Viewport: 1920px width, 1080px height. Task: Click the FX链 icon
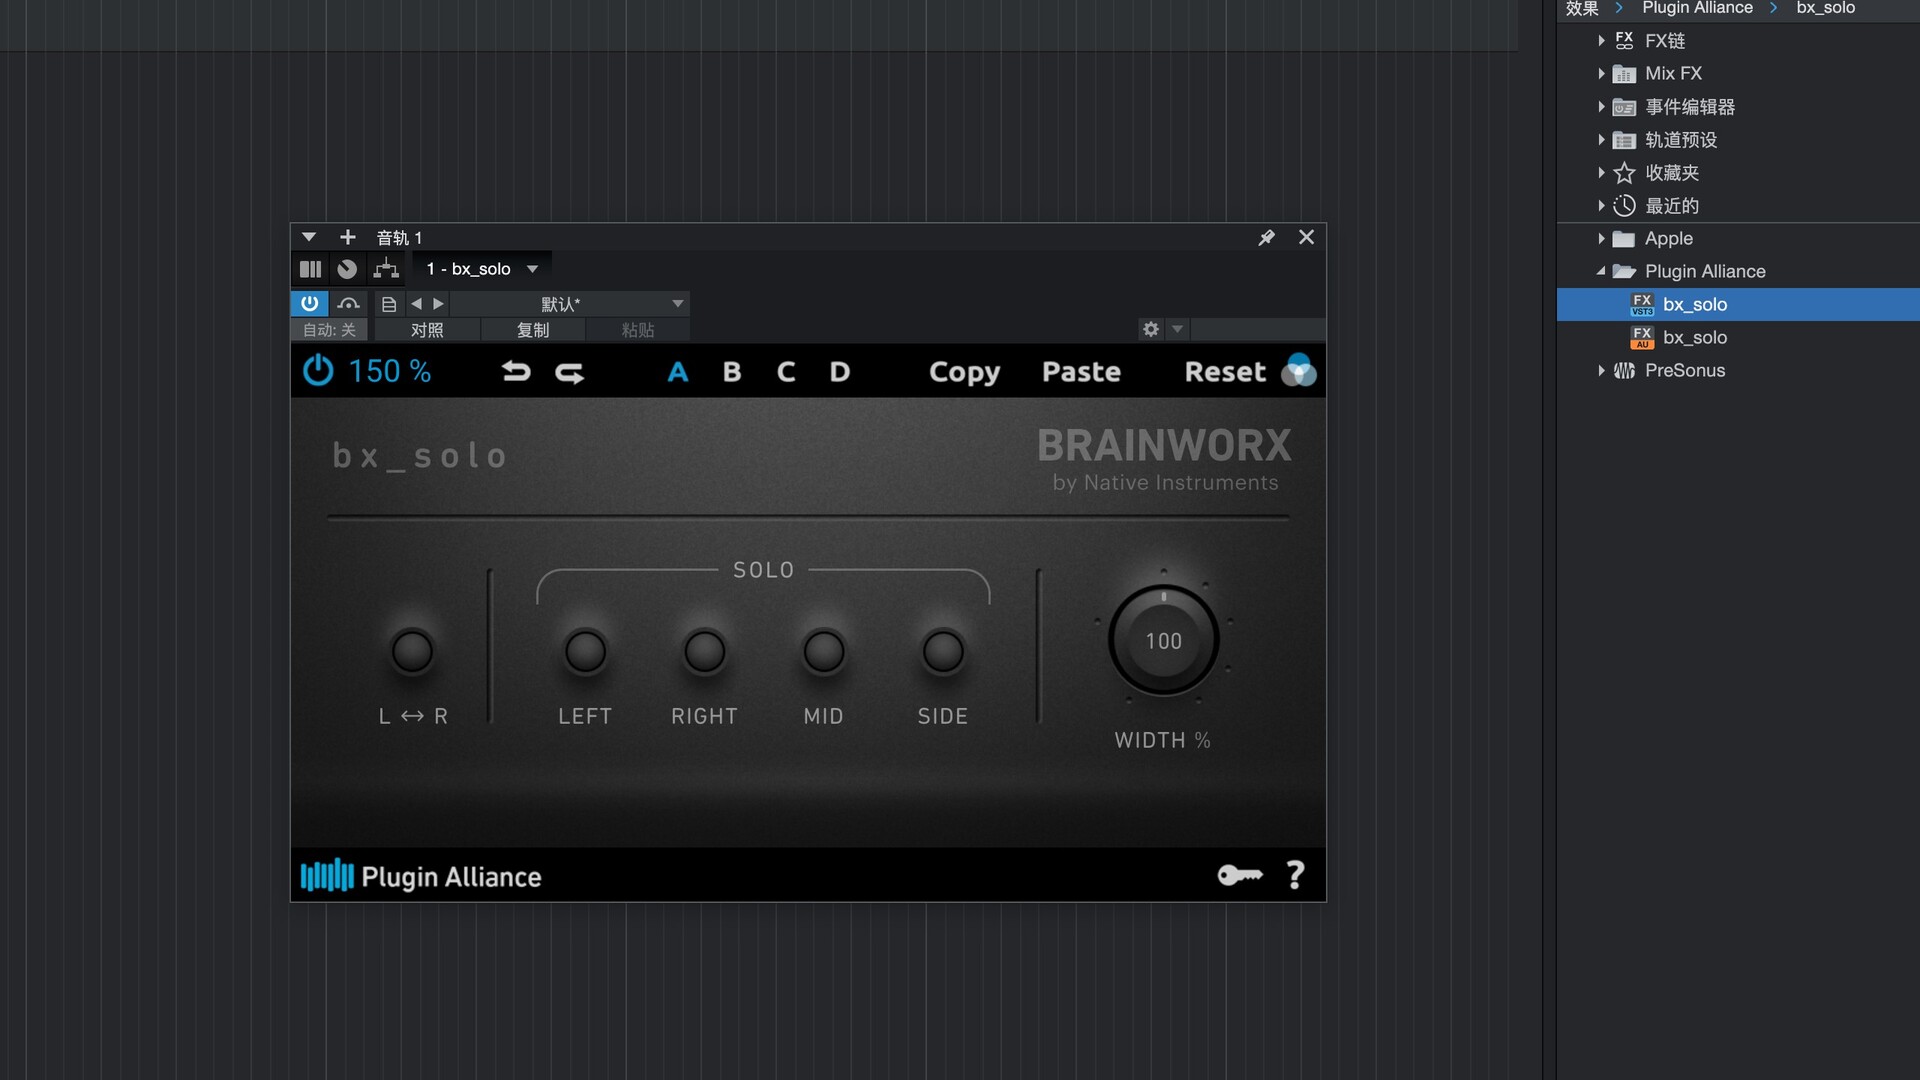[1624, 40]
